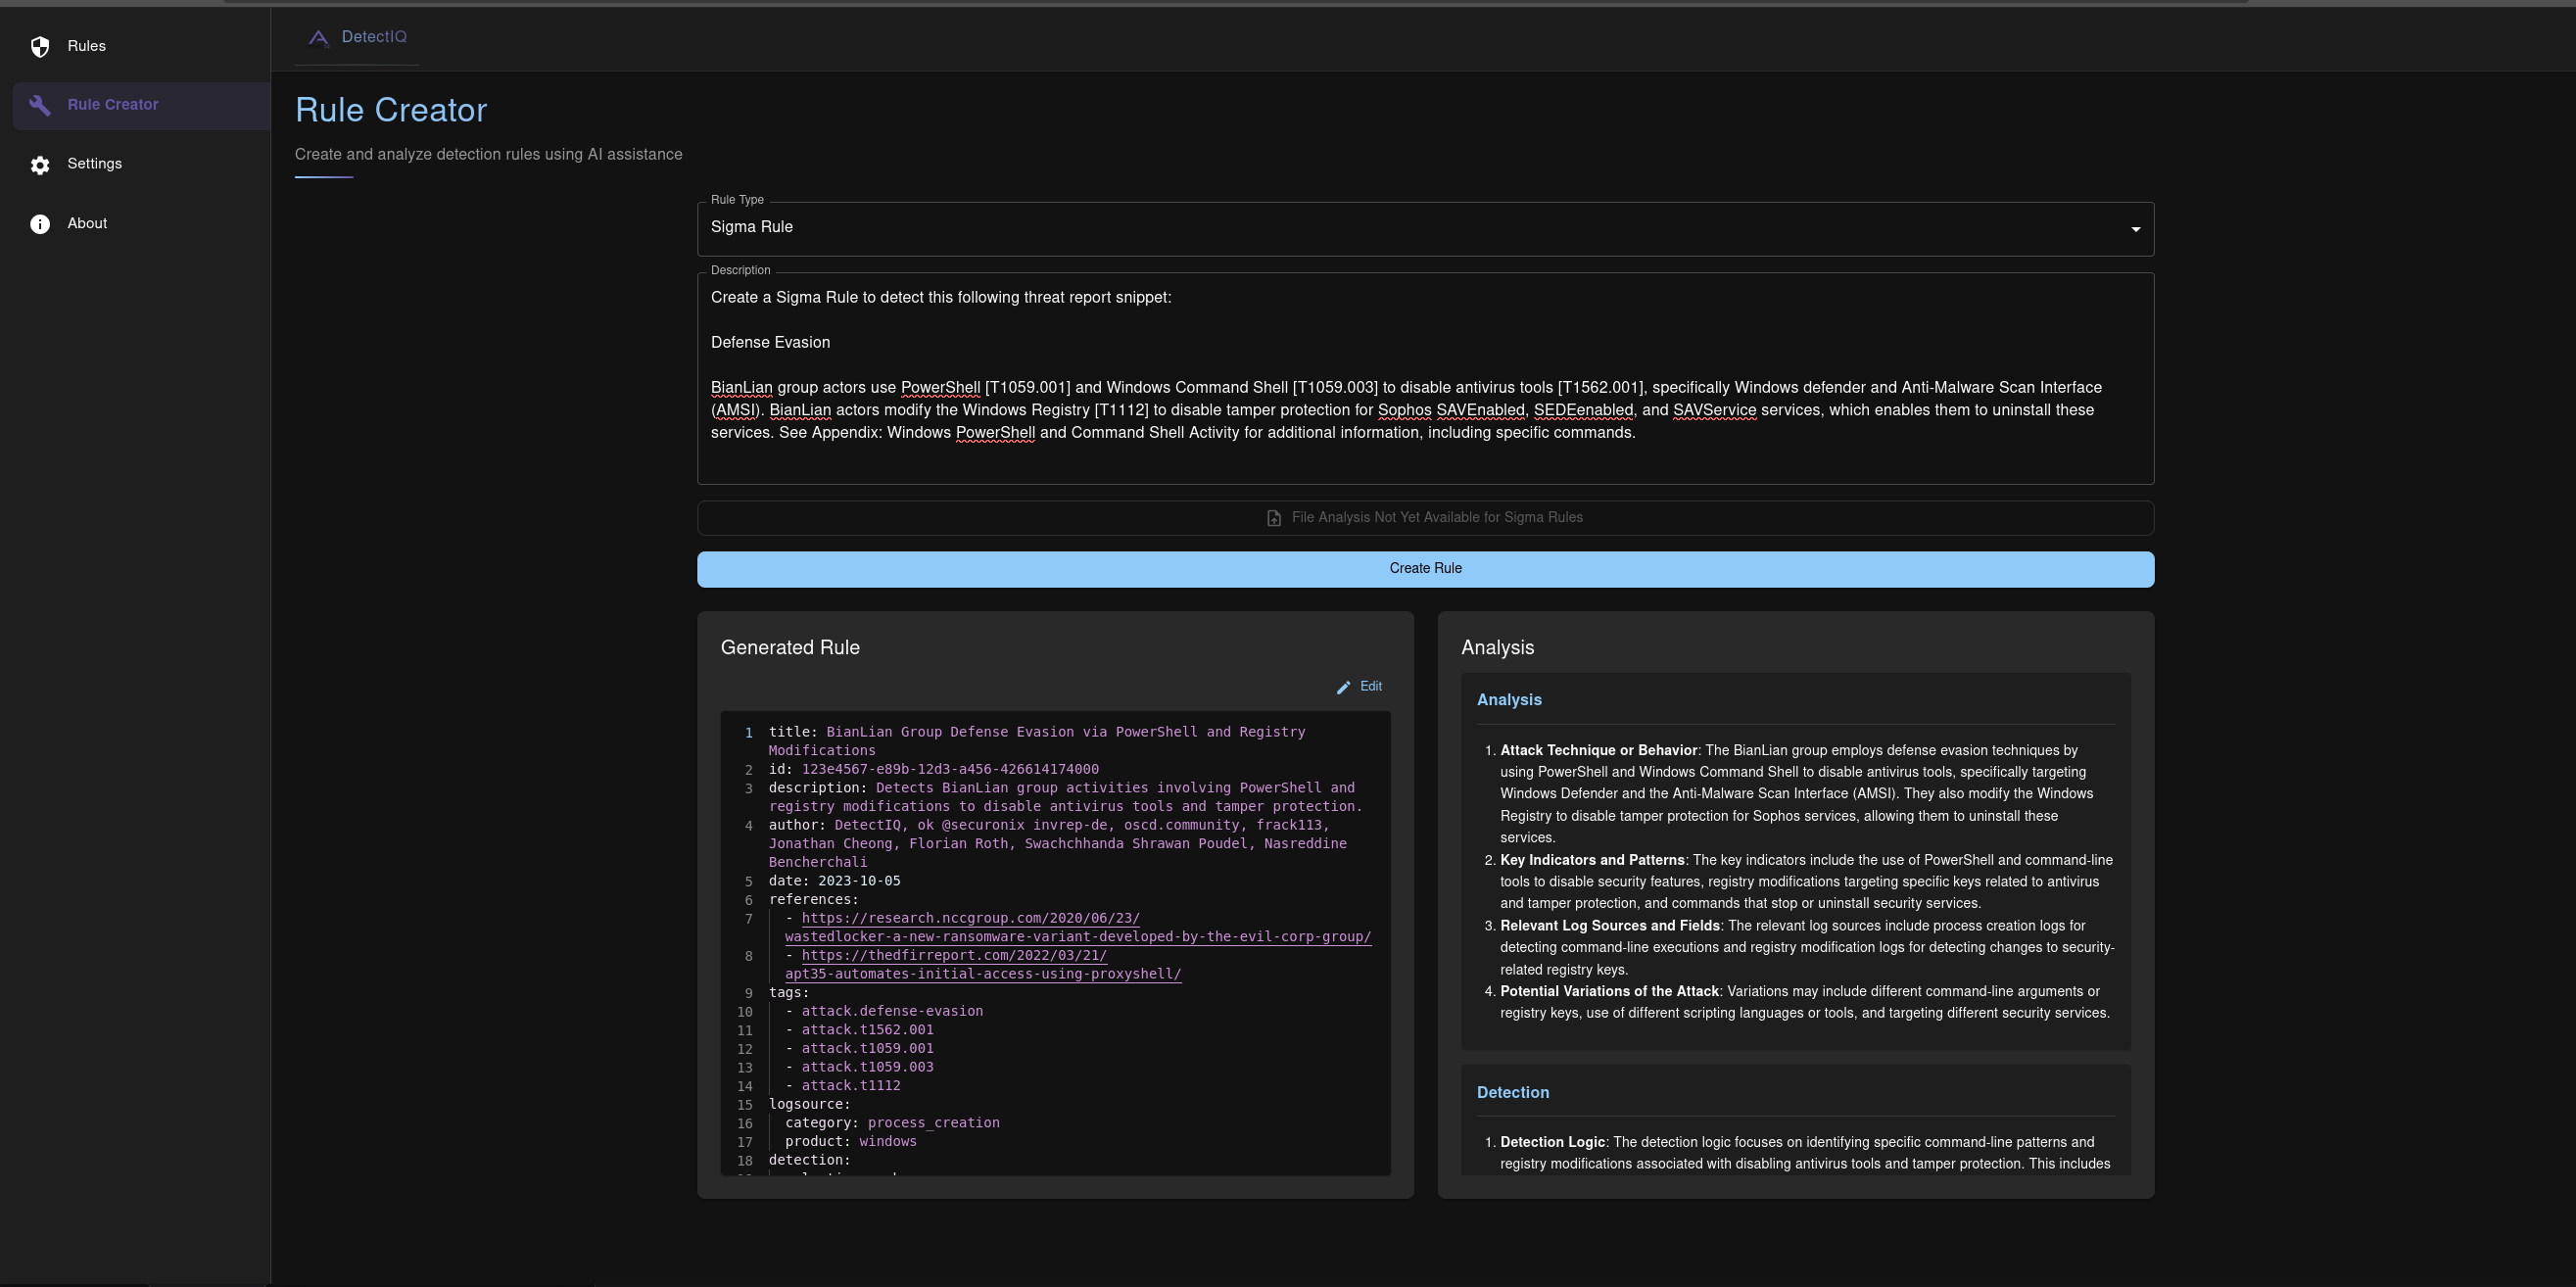Click the Rules navigation icon
The height and width of the screenshot is (1287, 2576).
pos(39,46)
